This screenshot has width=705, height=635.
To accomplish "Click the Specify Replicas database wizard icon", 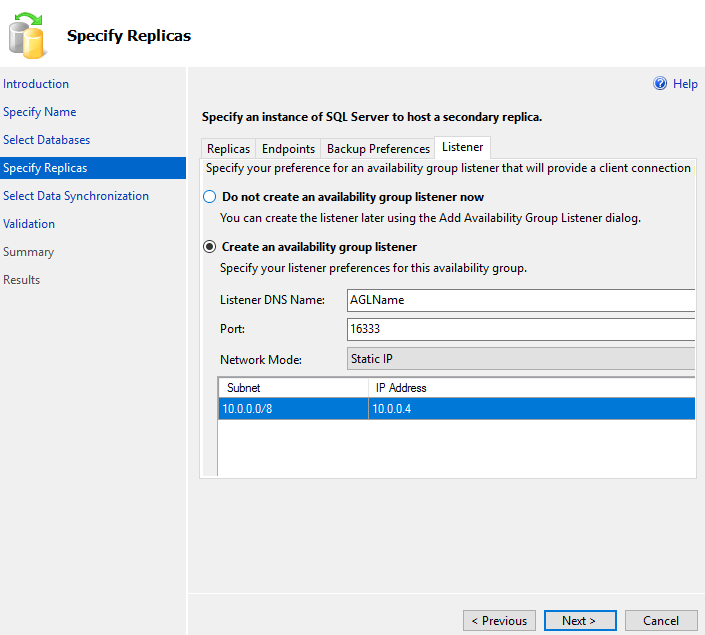I will 26,36.
